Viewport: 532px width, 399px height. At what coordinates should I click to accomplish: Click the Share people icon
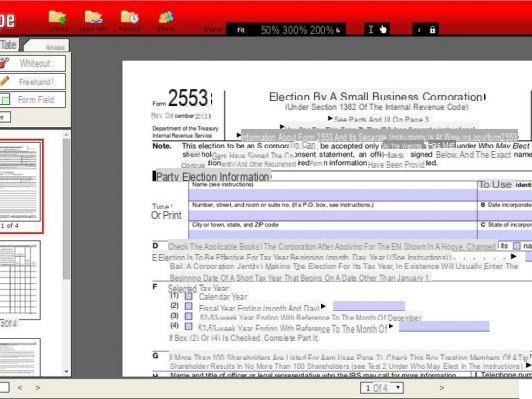point(166,17)
